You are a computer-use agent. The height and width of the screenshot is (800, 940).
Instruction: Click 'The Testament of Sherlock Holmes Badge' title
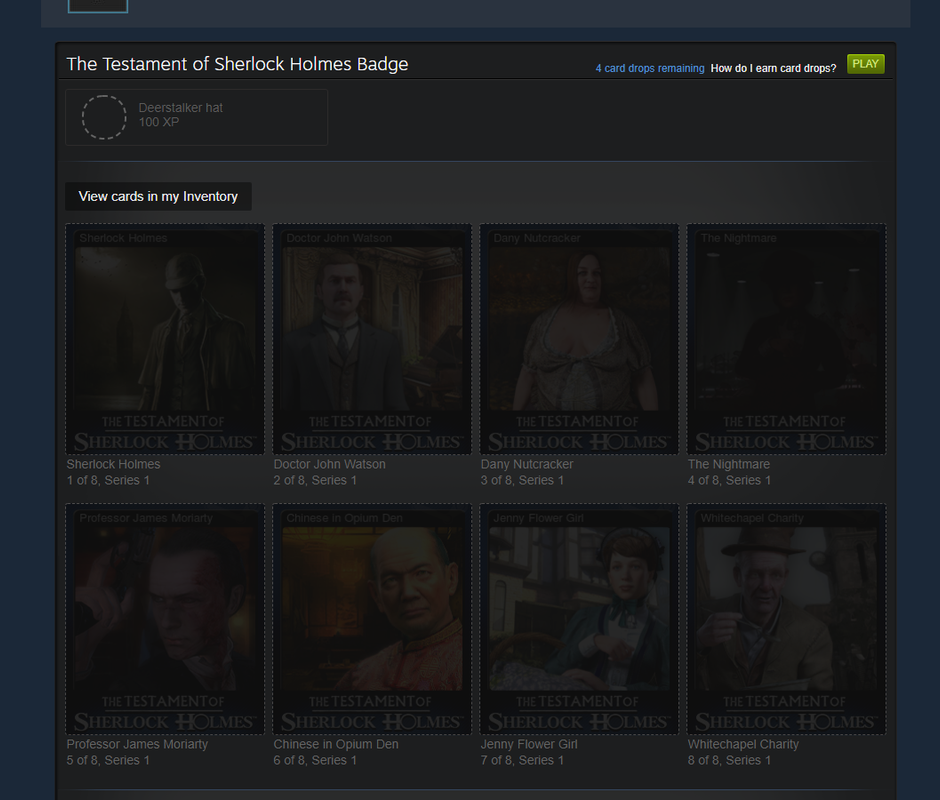[x=237, y=64]
